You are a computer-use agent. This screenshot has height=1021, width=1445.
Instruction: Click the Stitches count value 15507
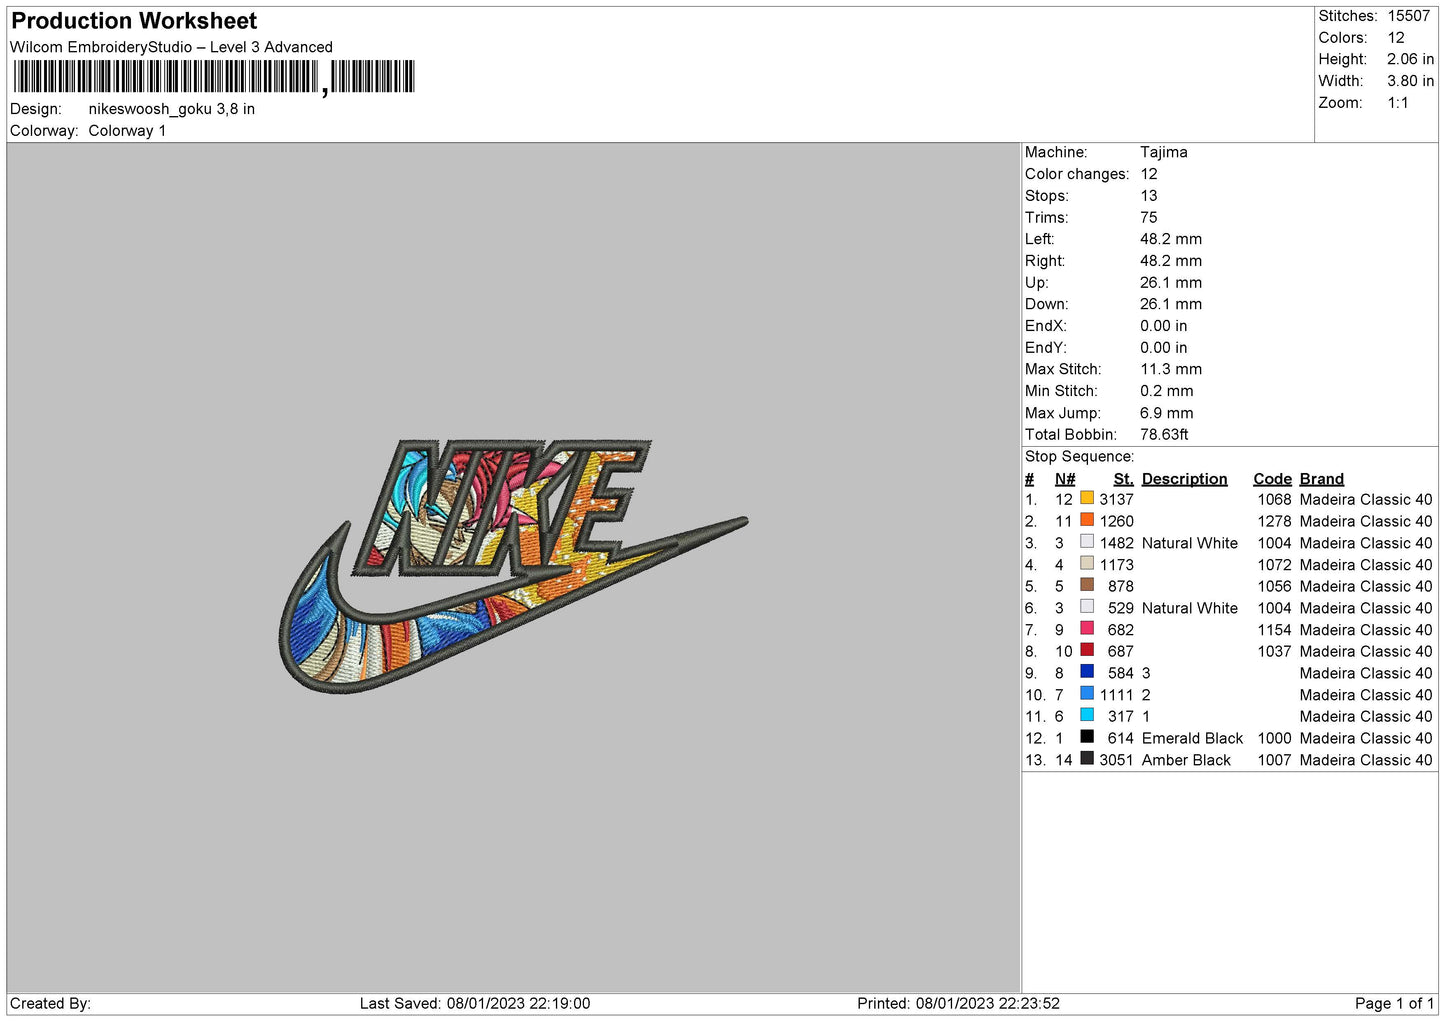(x=1408, y=16)
